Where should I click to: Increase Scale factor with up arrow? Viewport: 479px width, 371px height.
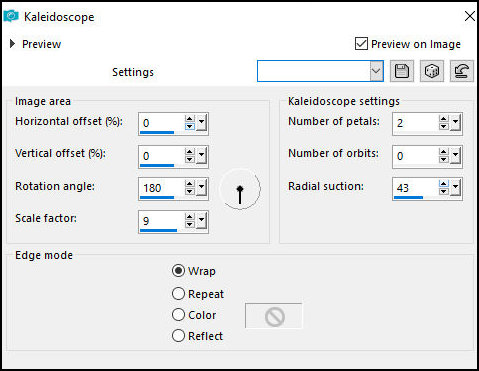coord(189,217)
